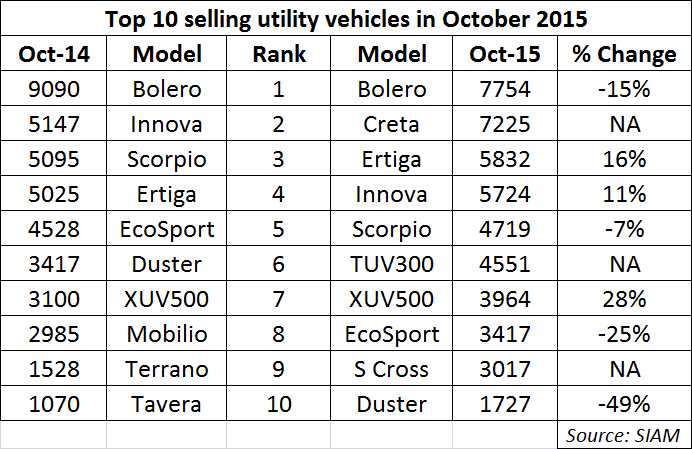
Task: Click the rank 7 cell
Action: pyautogui.click(x=278, y=299)
